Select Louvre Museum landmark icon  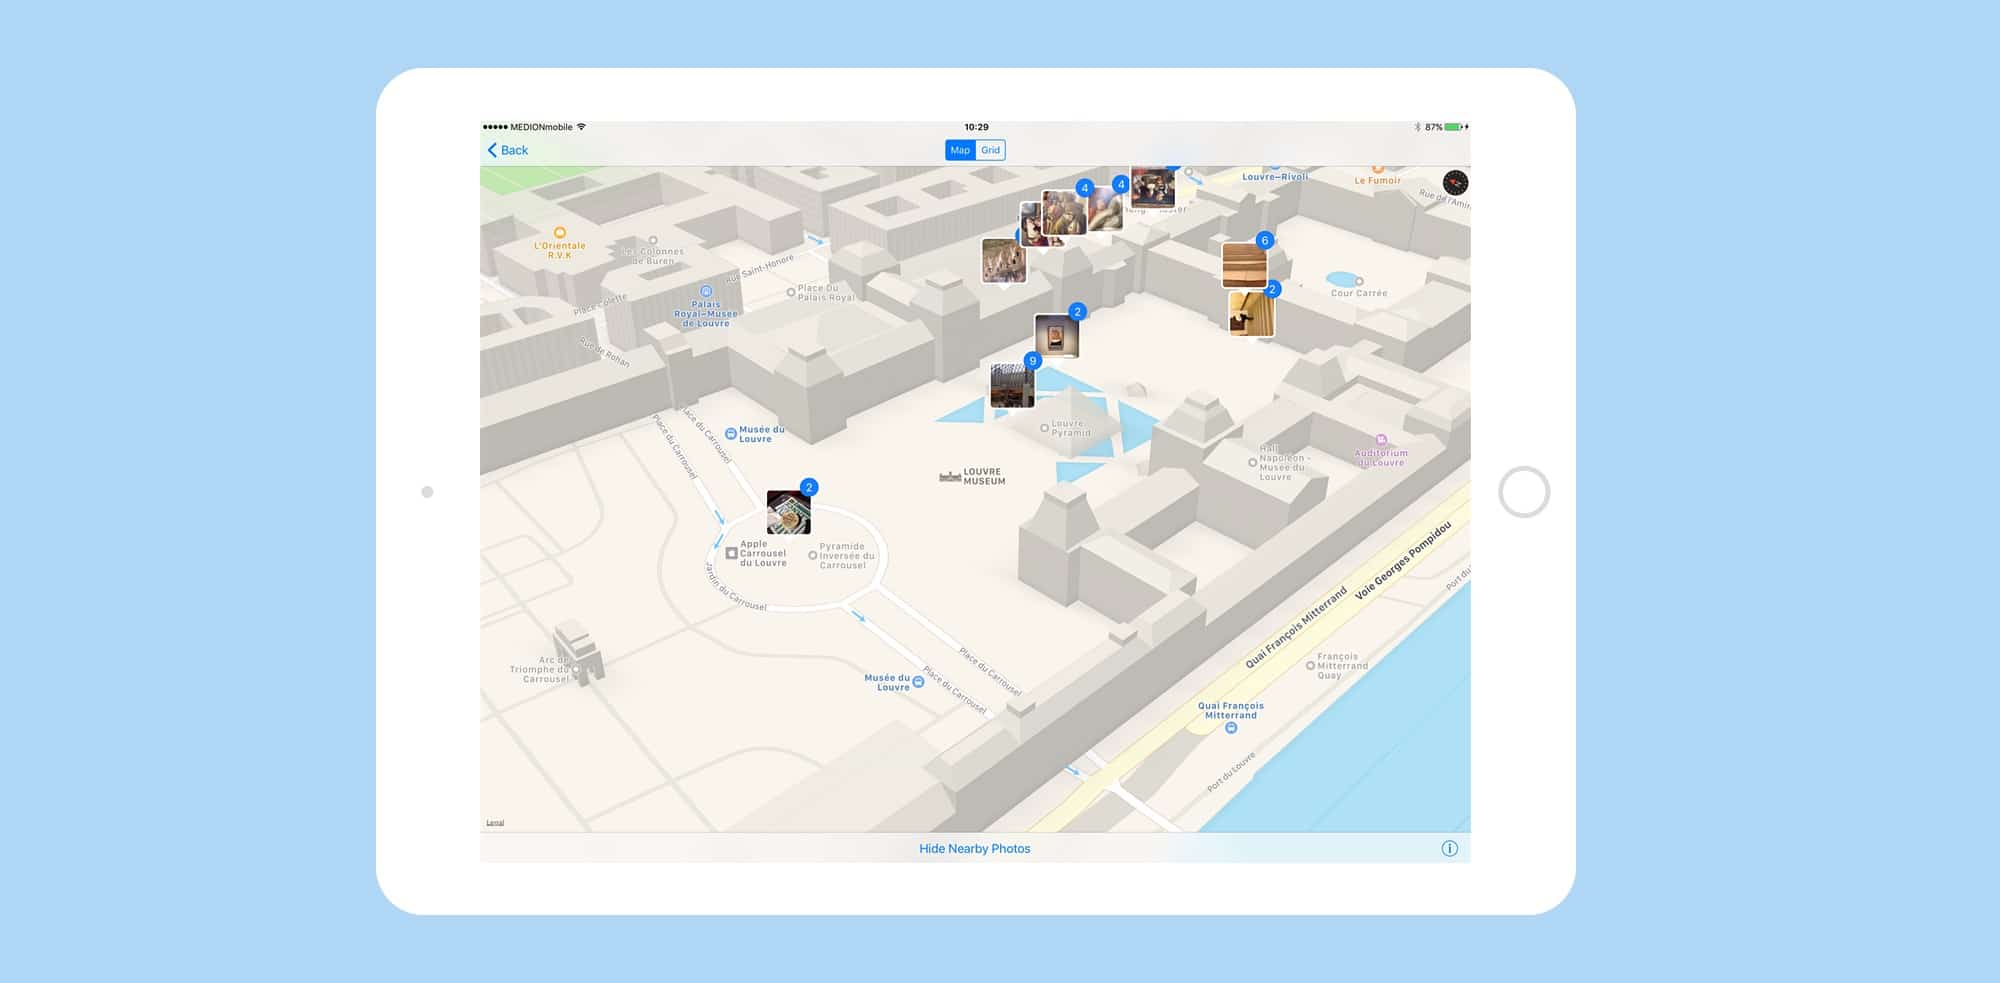(x=949, y=477)
